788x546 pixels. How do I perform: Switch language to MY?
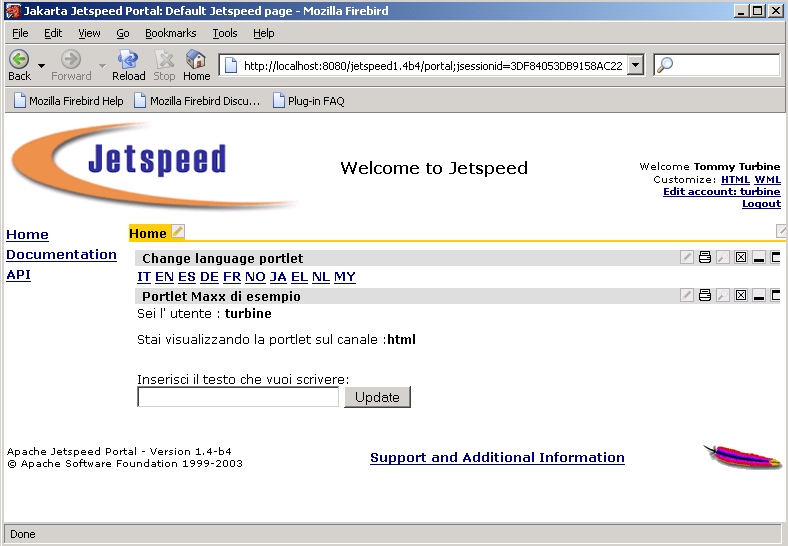345,277
